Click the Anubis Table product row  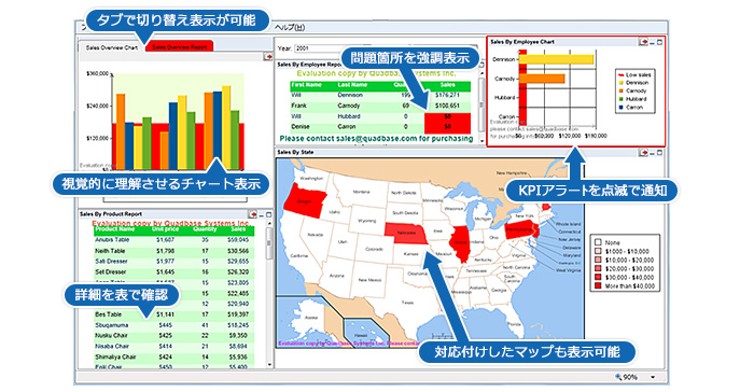click(174, 240)
